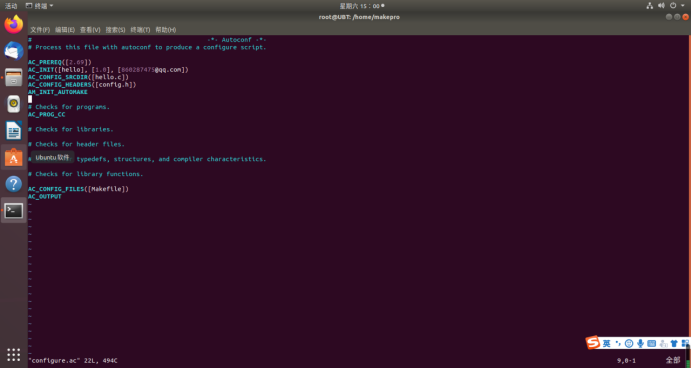Open the 终端(T) menu
Viewport: 691px width, 368px height.
pyautogui.click(x=140, y=30)
